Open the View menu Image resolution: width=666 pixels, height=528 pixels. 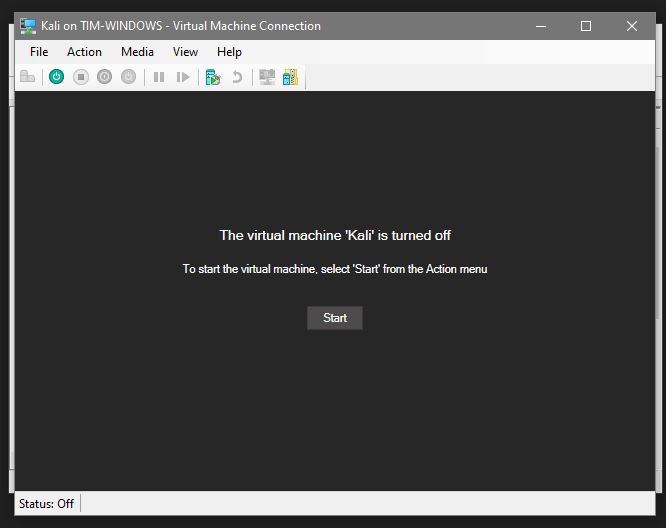185,52
